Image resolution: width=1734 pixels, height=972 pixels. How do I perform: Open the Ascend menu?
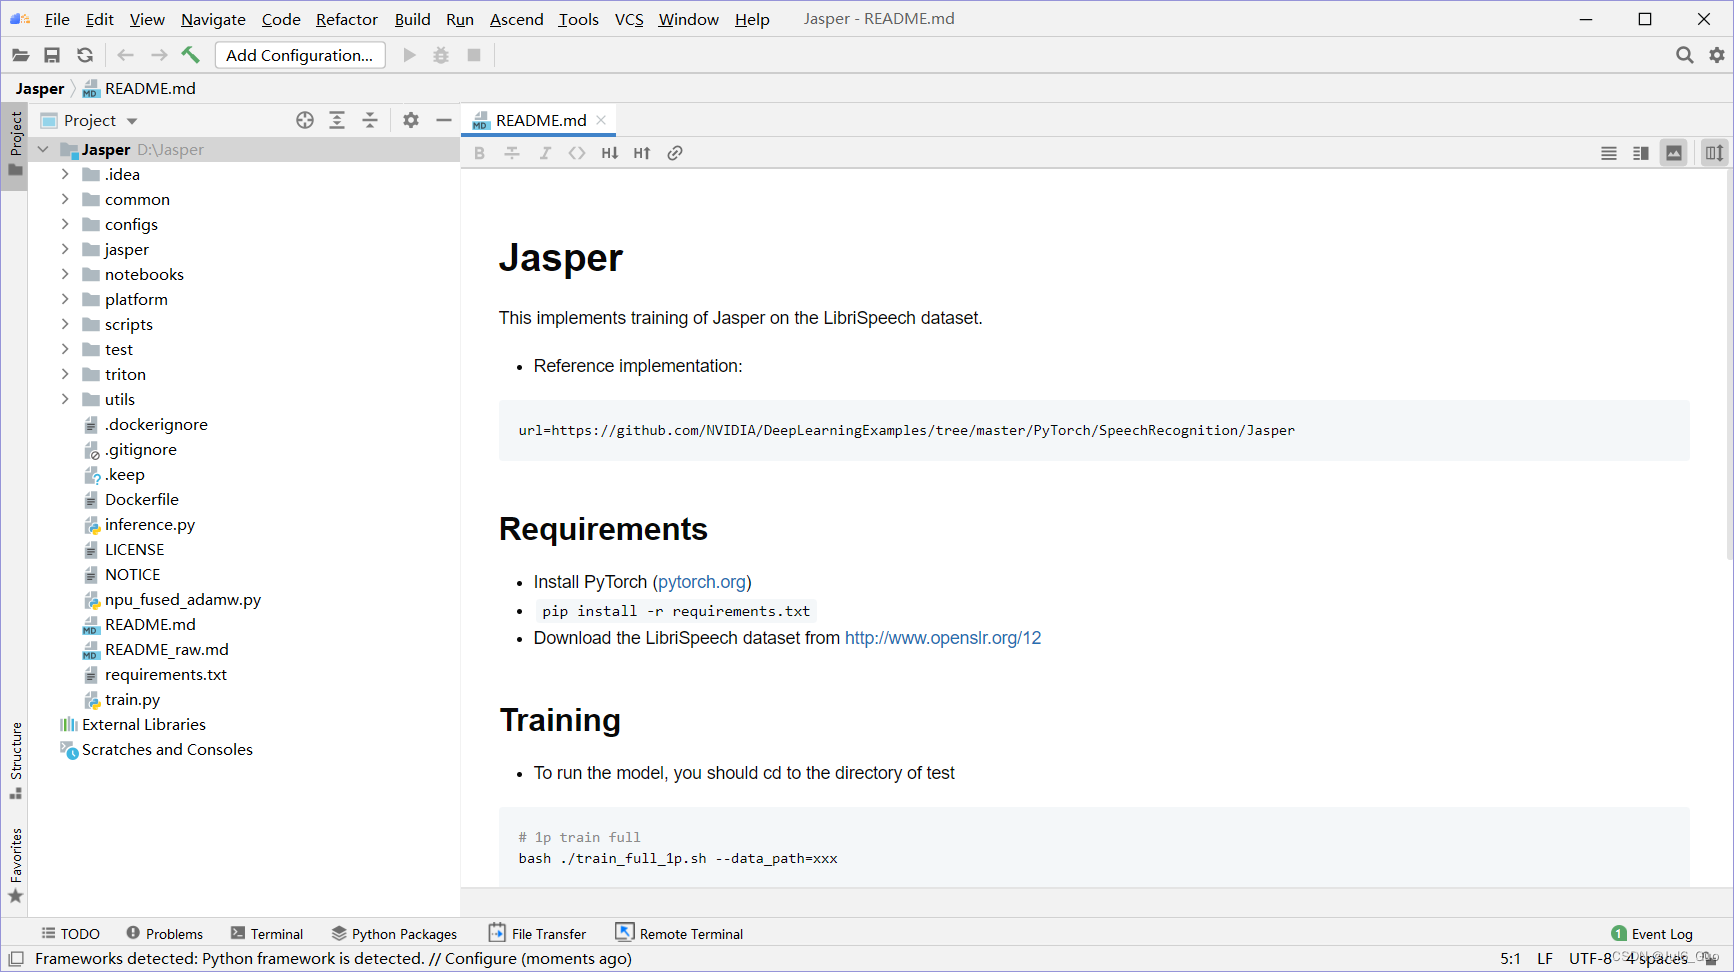517,19
